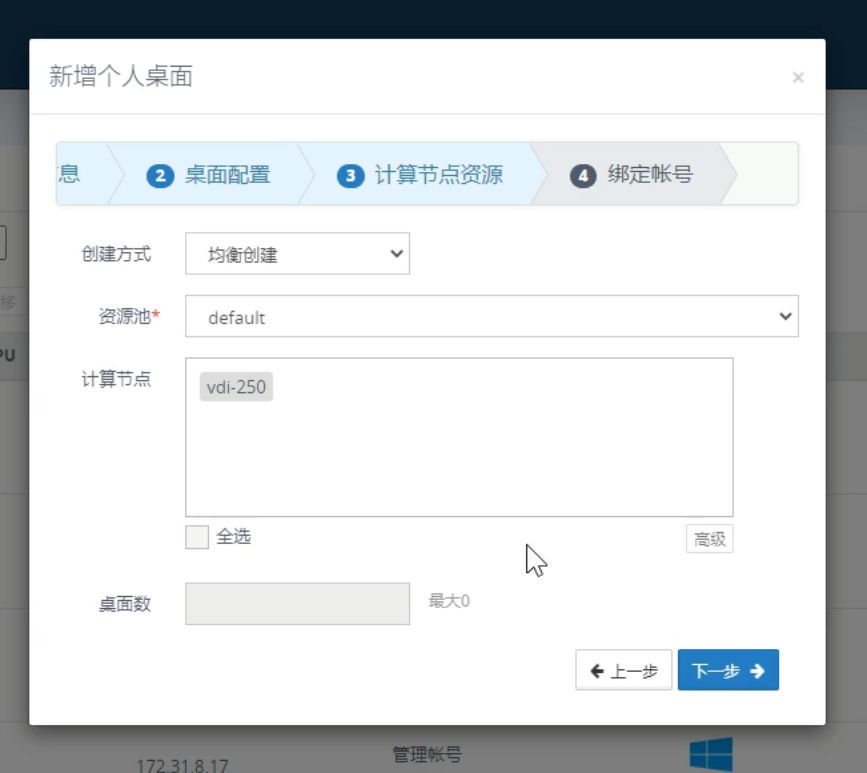
Task: Click the chevron arrow of 资源池 select
Action: (x=784, y=317)
